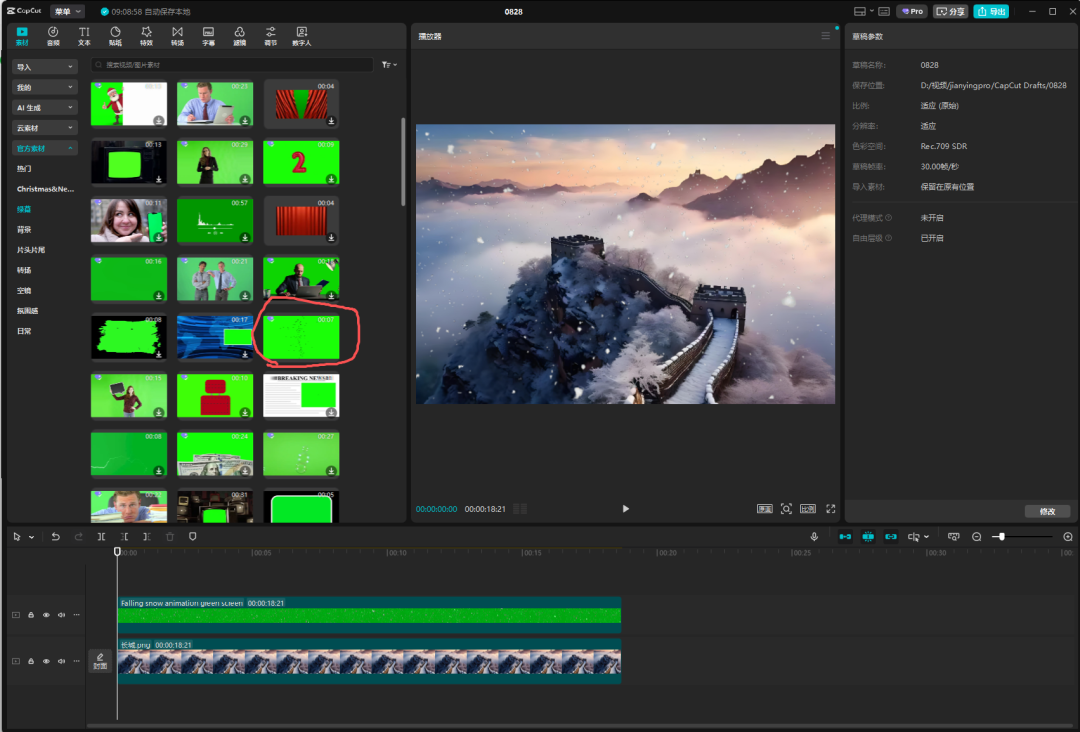Screen dimensions: 1080x732
Task: Expand the 云素材 category dropdown
Action: tap(45, 128)
